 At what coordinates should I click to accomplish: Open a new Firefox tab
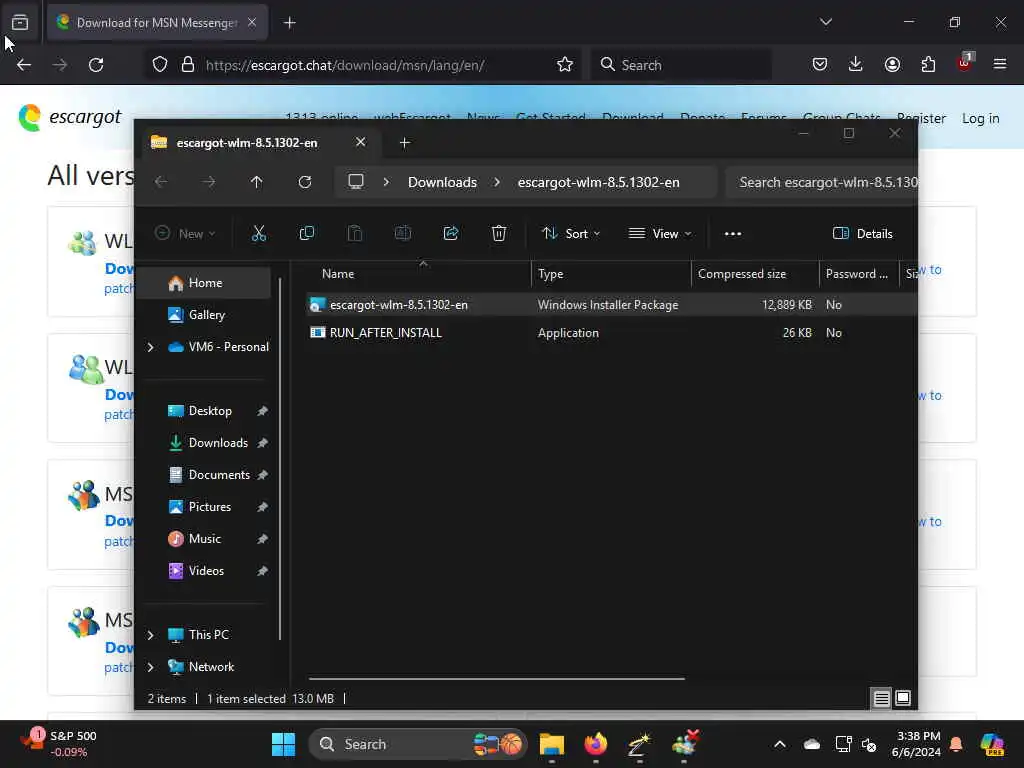[290, 23]
